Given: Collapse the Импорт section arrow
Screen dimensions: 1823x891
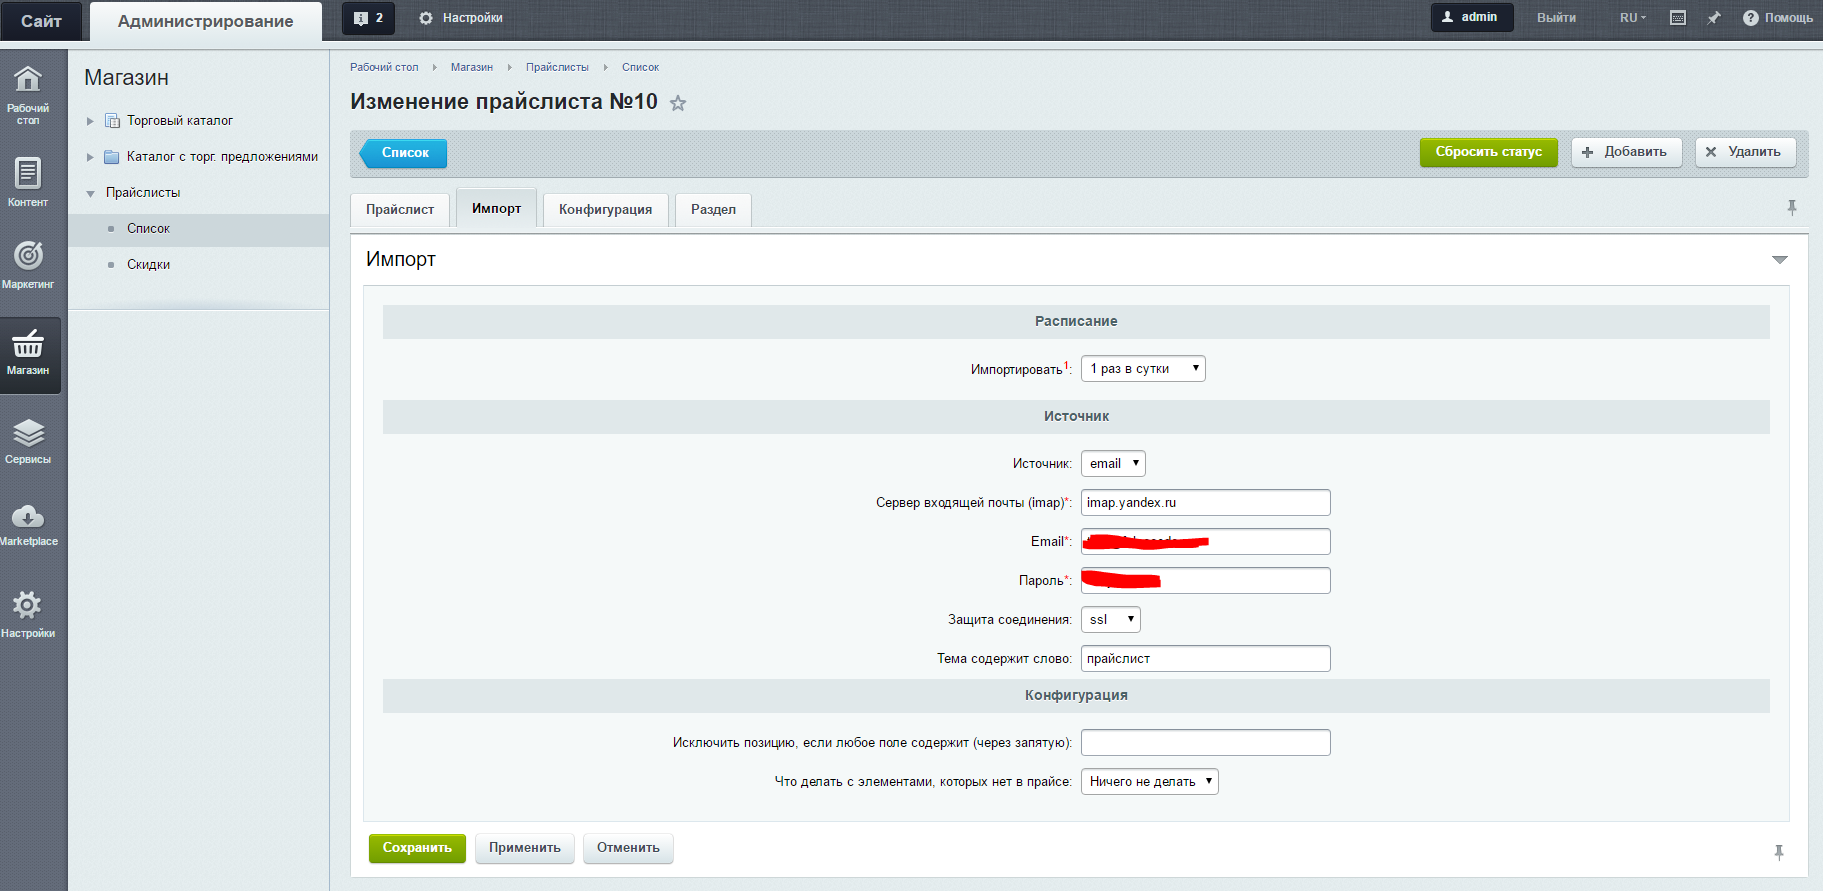Looking at the screenshot, I should [x=1779, y=260].
